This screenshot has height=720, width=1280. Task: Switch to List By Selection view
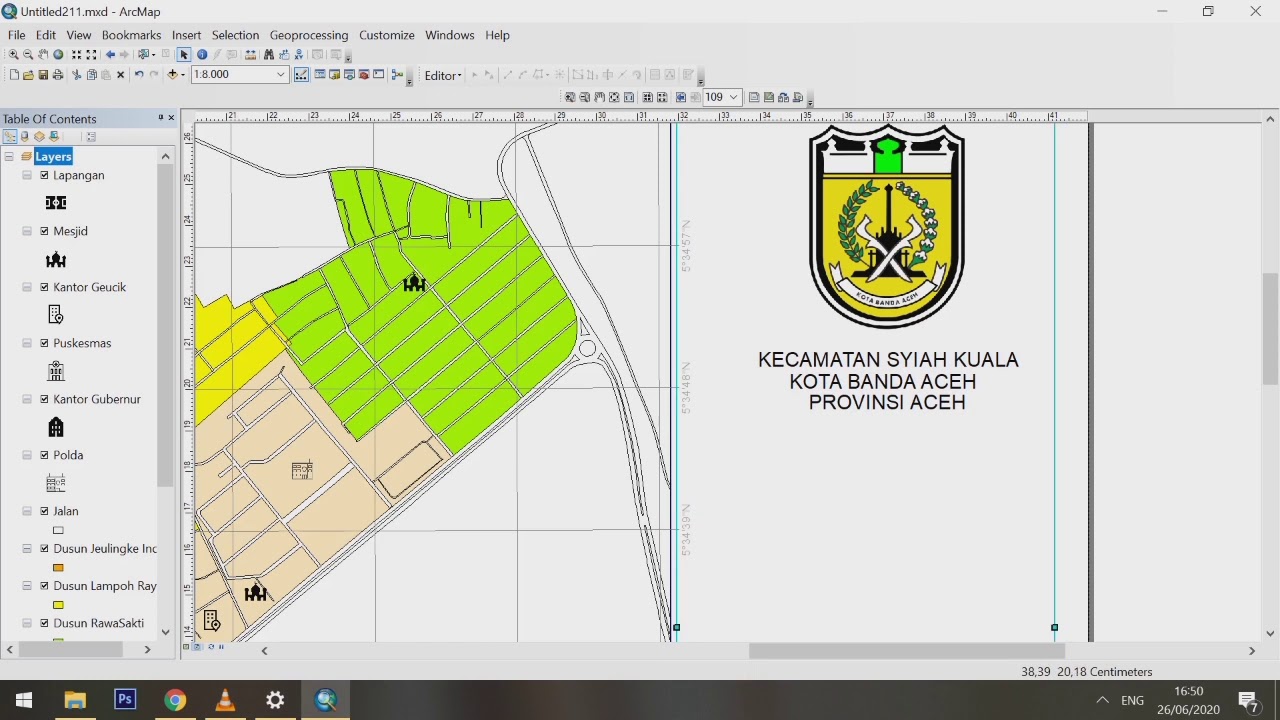coord(54,137)
